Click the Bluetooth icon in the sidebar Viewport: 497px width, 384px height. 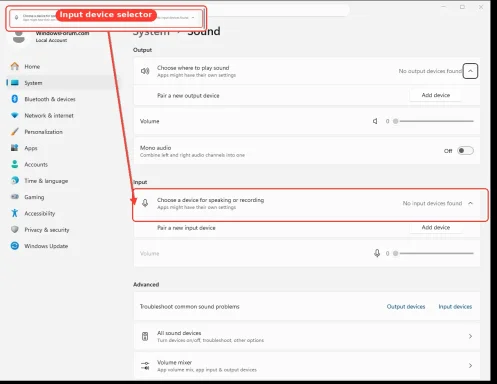pos(15,99)
